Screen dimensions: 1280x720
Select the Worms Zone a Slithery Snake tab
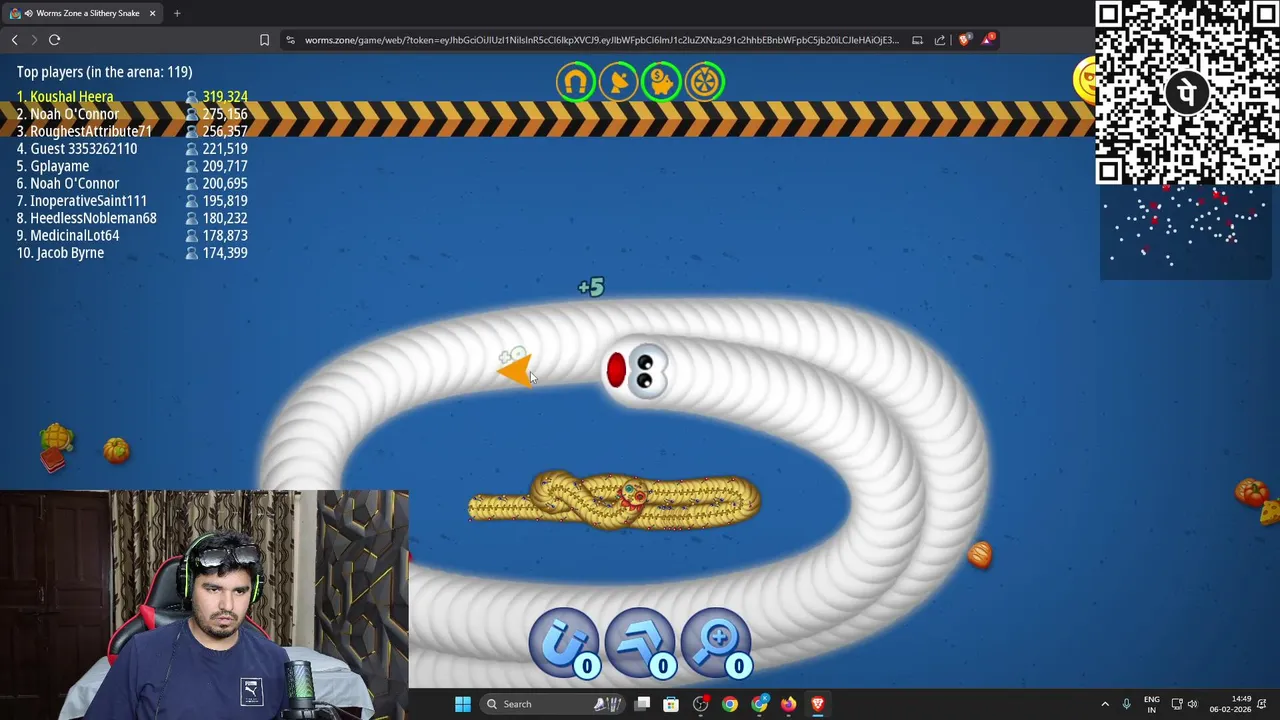point(84,13)
